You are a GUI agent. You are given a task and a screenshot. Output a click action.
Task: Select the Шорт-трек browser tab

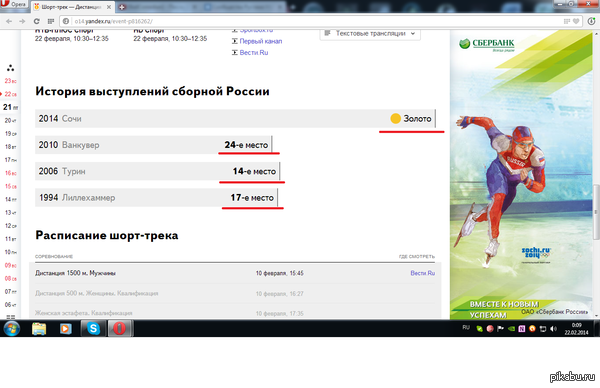coord(72,7)
